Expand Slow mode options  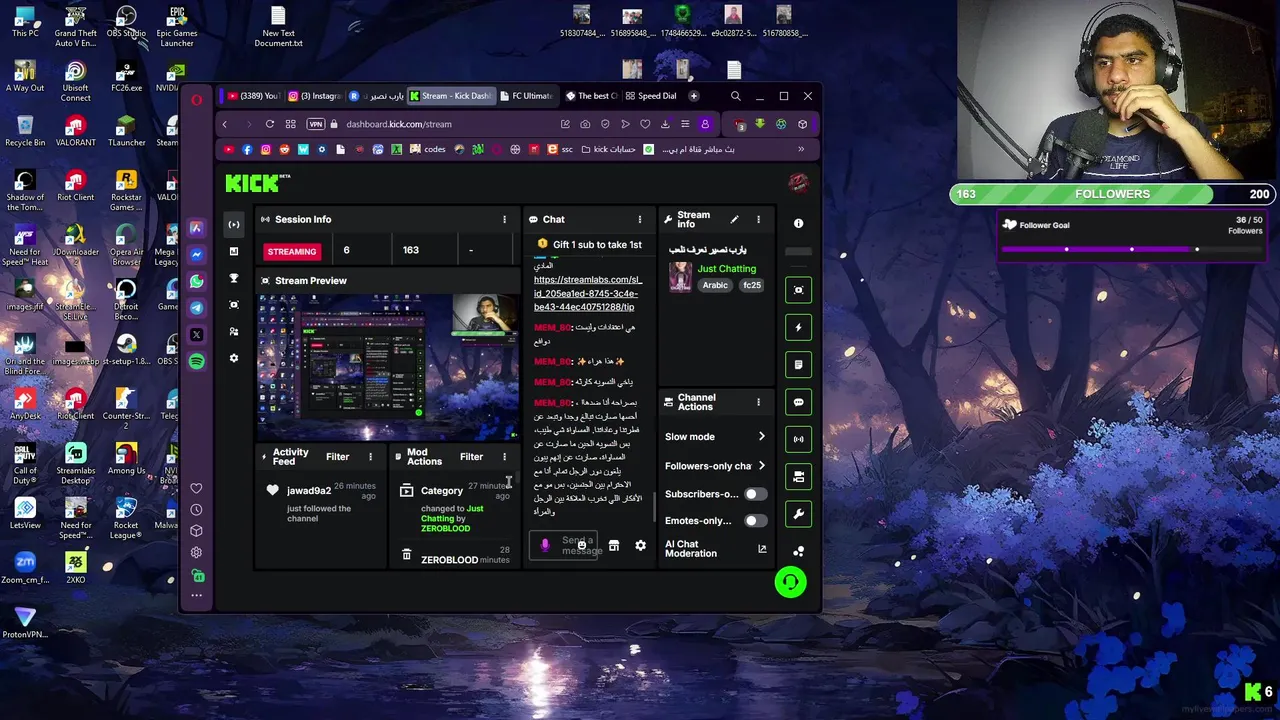[761, 437]
